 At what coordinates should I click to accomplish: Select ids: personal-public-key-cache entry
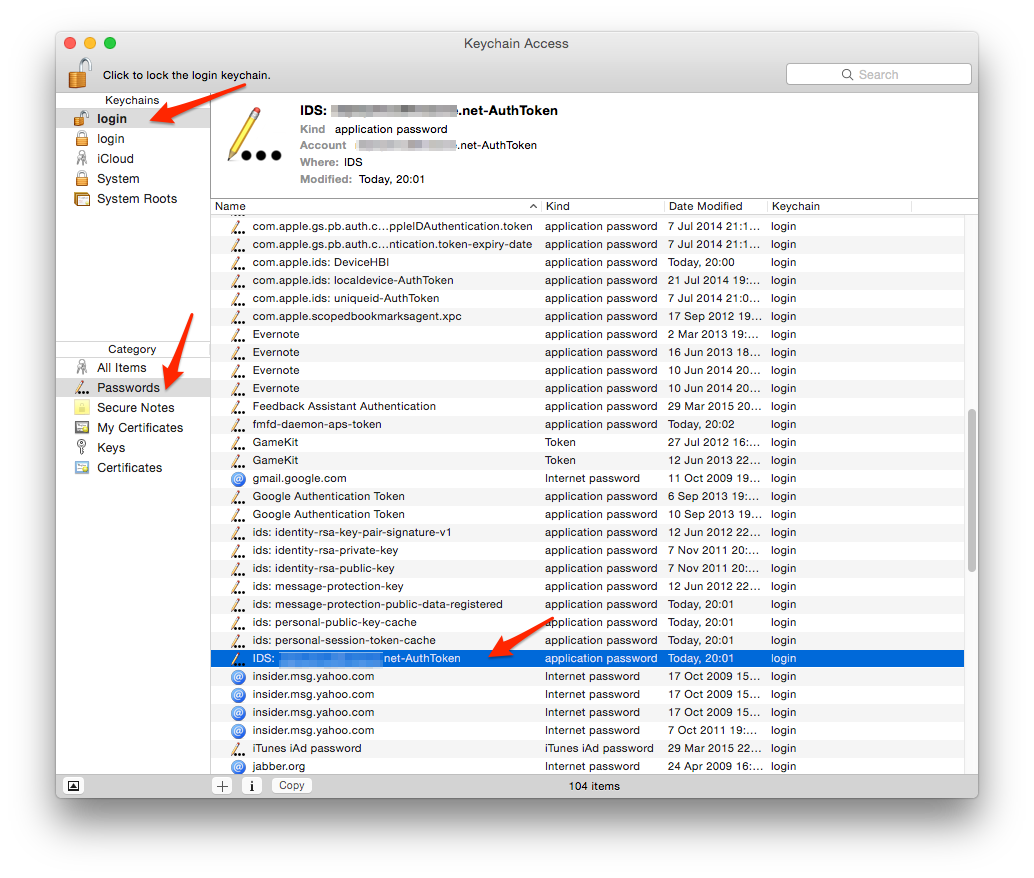587,622
